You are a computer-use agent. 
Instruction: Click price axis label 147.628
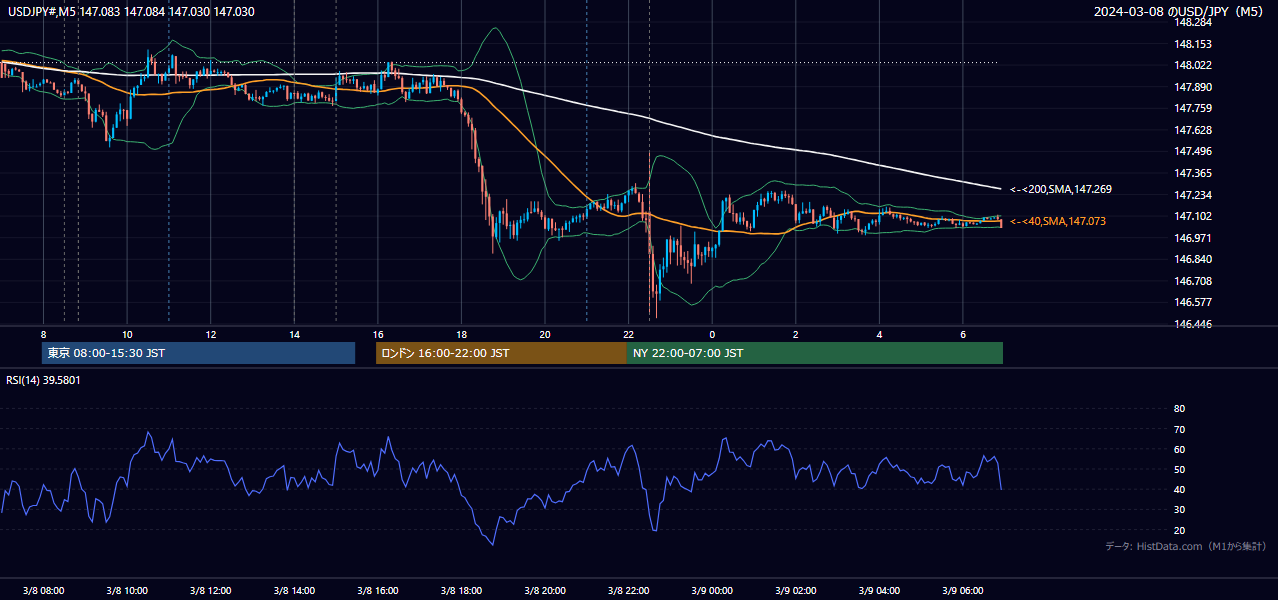tap(1192, 130)
